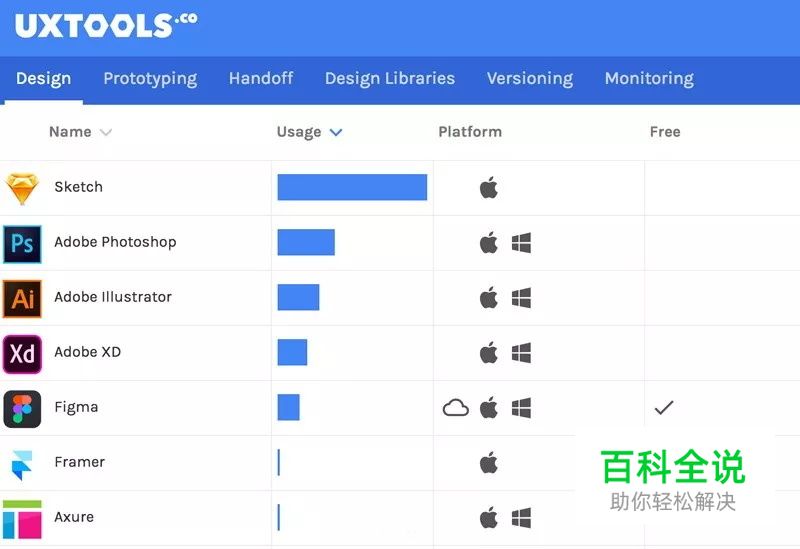Sort by Name using its arrow

[106, 132]
